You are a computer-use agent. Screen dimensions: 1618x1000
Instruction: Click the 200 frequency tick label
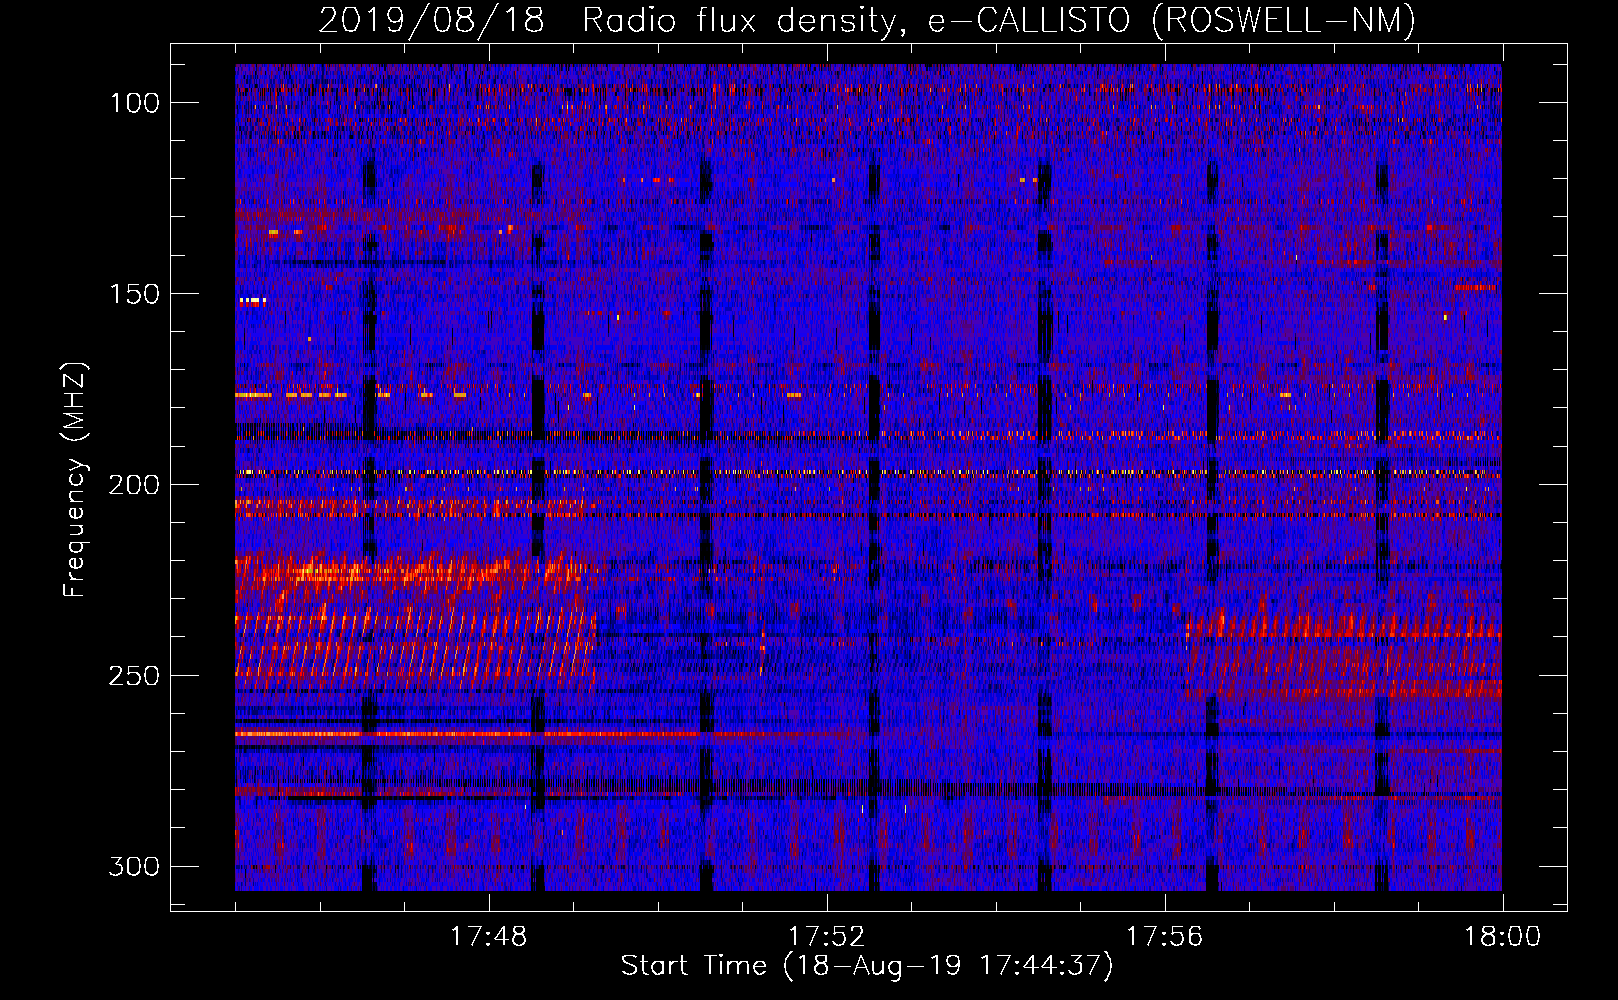(x=134, y=485)
